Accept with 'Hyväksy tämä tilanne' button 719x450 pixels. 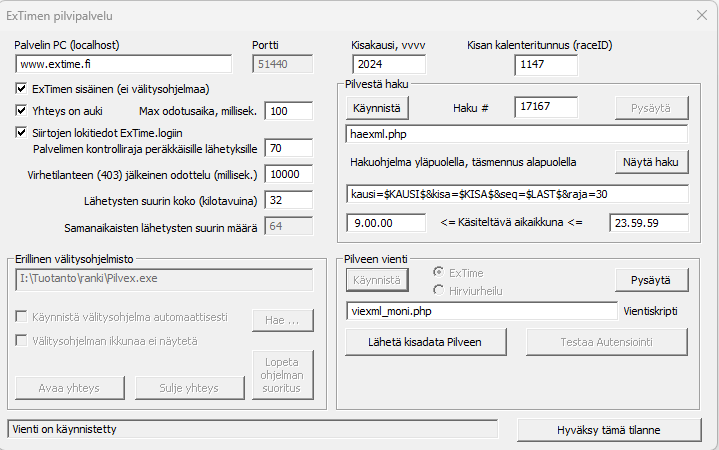(x=609, y=430)
